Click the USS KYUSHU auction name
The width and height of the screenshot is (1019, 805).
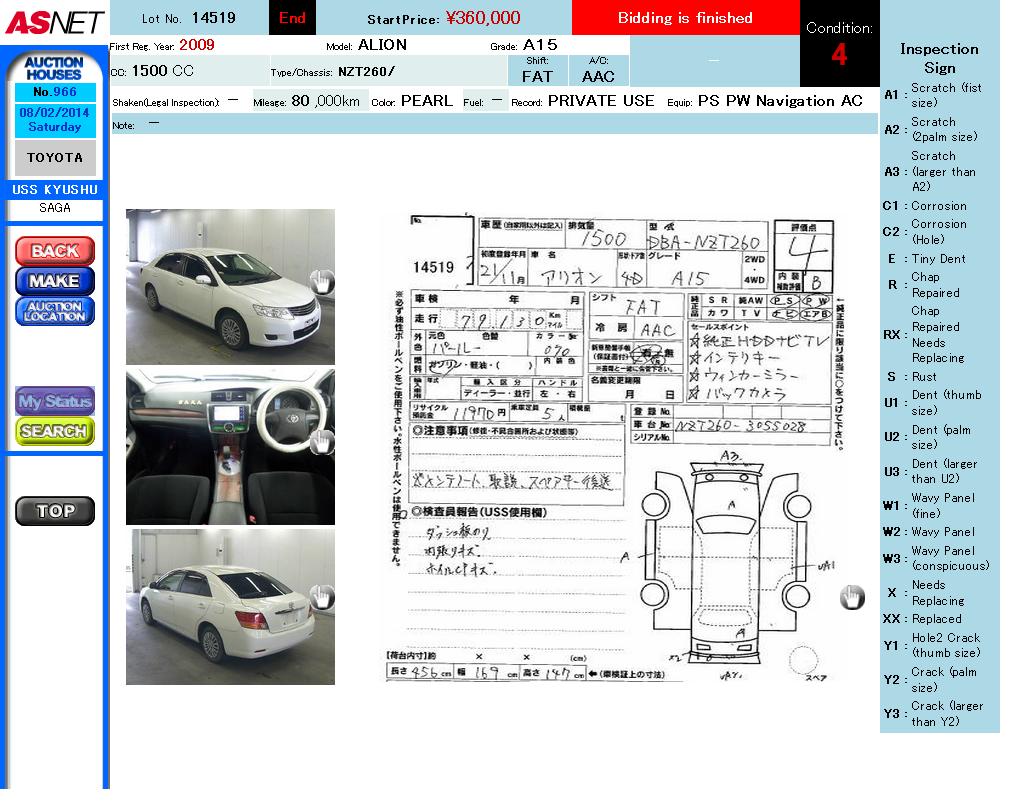(x=55, y=190)
